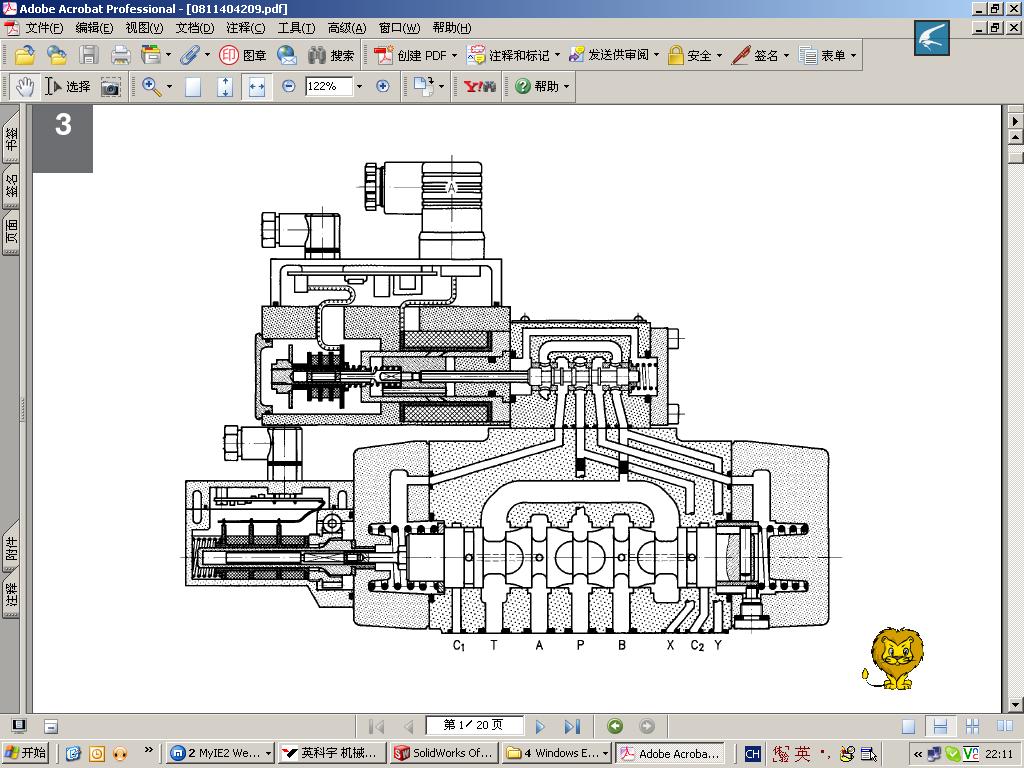Click the page number field
This screenshot has height=768, width=1024.
474,726
